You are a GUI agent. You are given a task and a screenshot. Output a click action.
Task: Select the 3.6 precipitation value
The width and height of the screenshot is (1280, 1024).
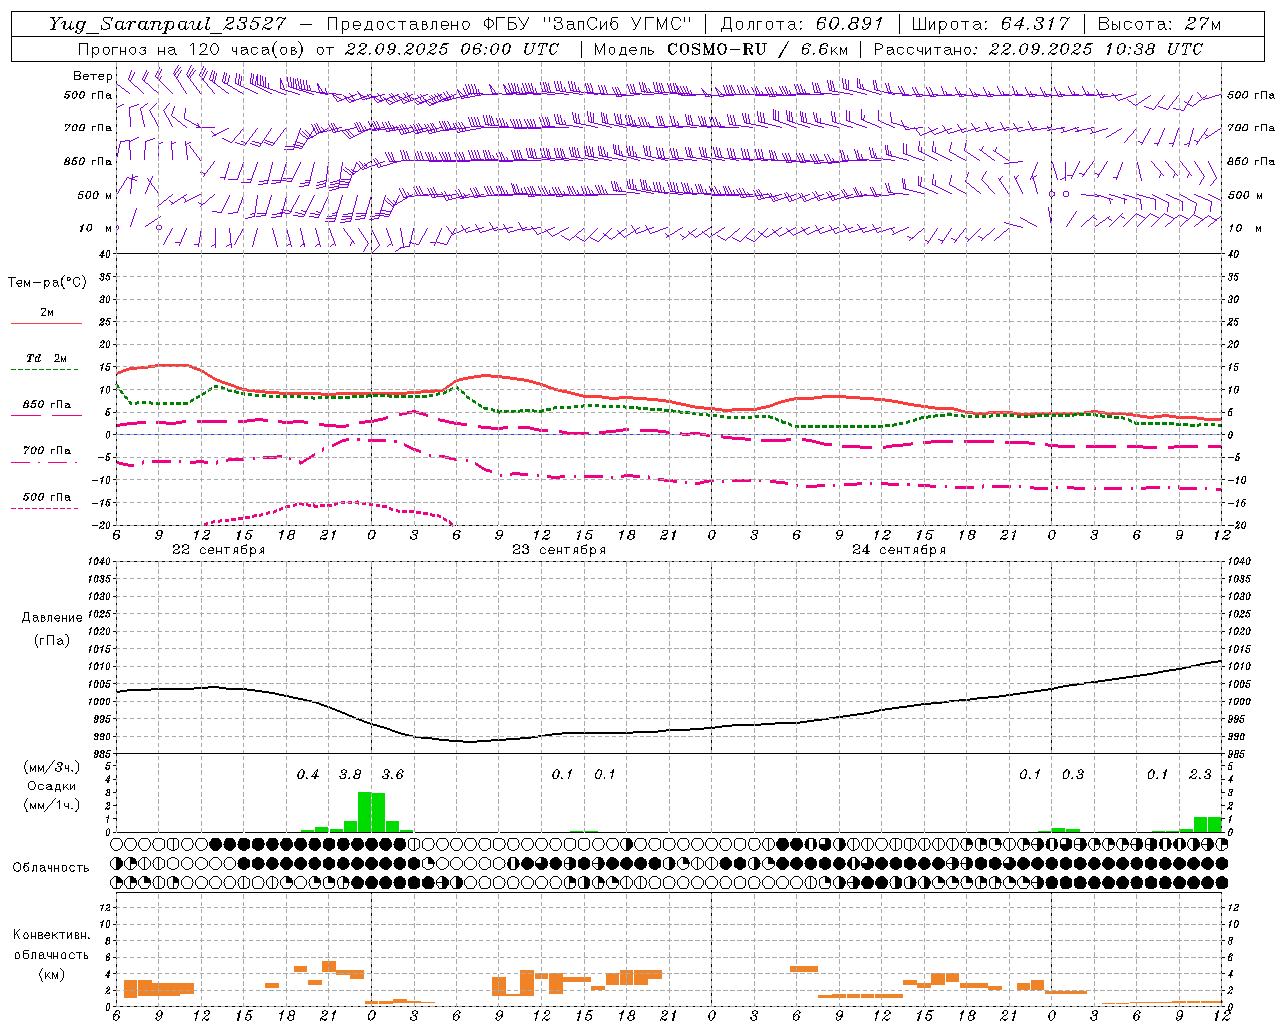coord(393,774)
